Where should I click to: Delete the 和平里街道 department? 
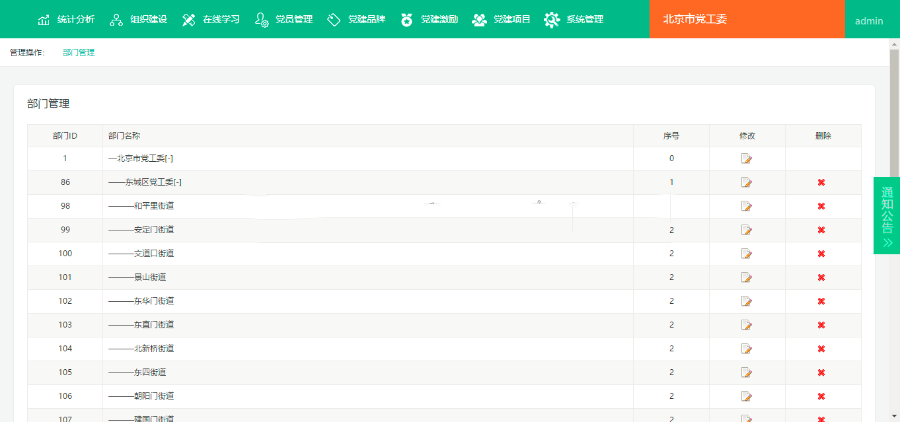coord(821,206)
